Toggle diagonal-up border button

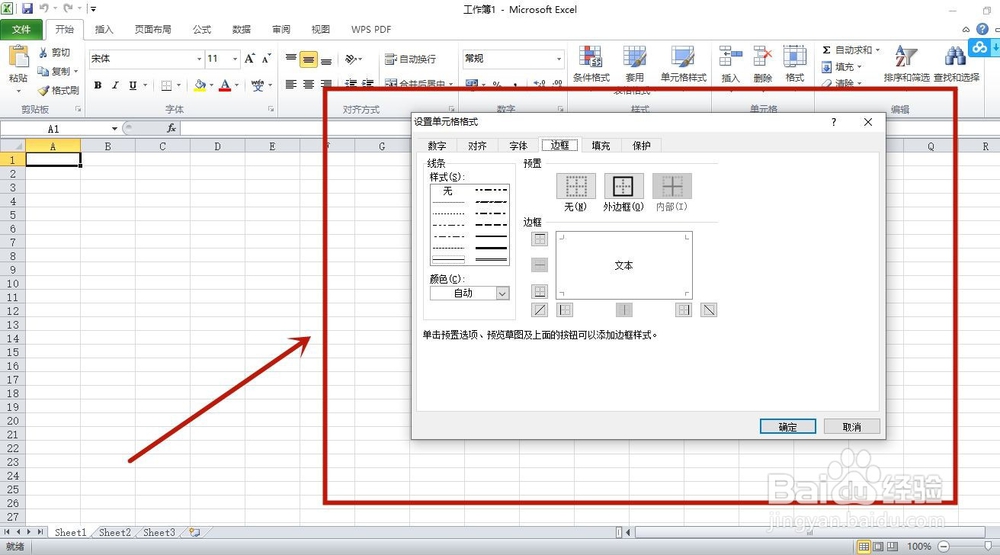coord(540,310)
